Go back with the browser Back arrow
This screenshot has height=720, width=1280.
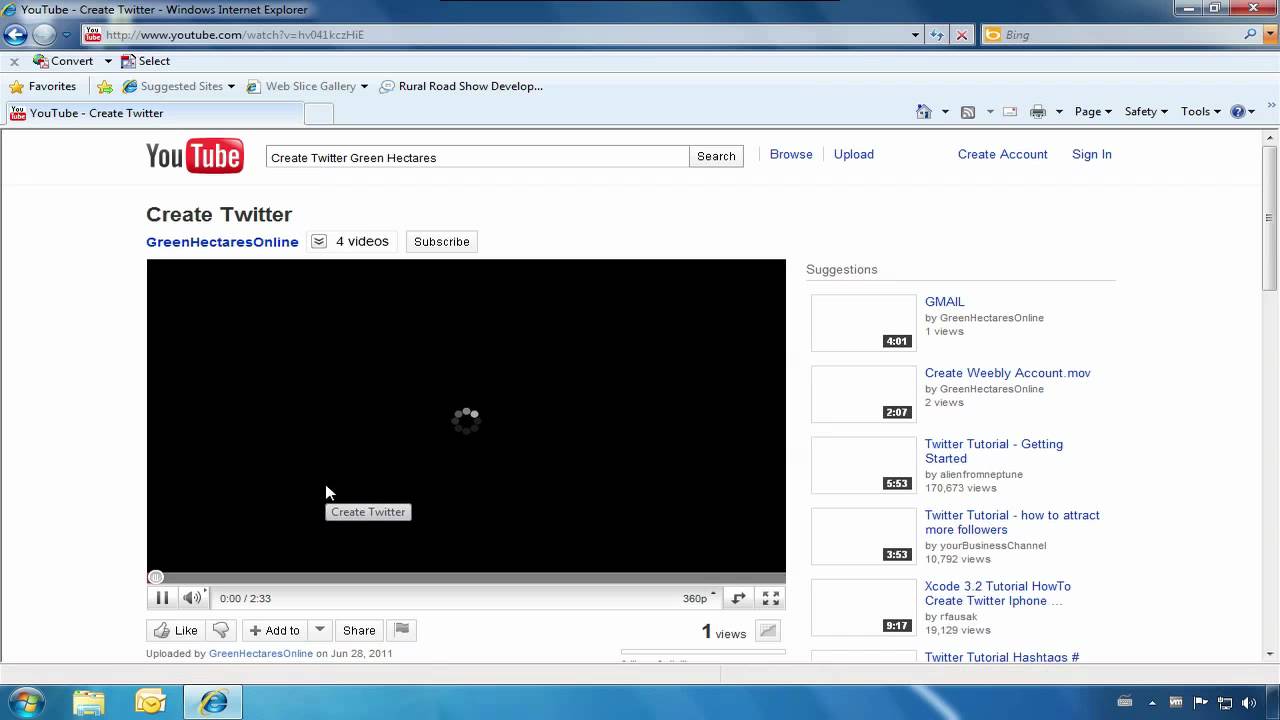[15, 35]
